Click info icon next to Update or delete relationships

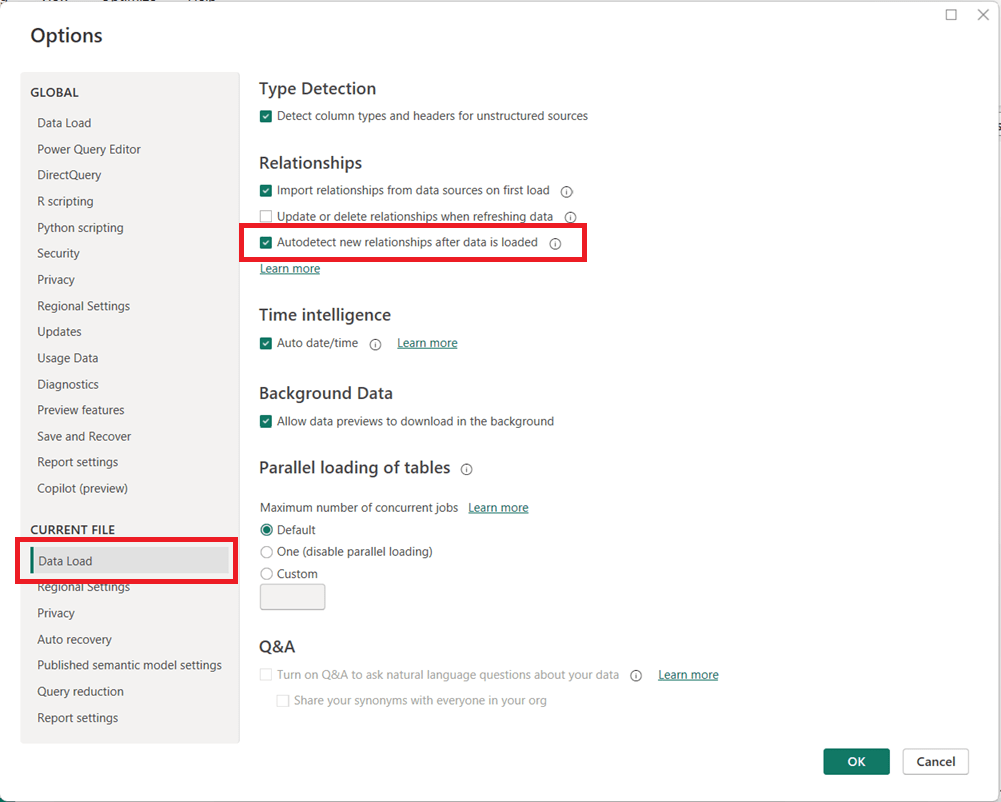click(570, 217)
